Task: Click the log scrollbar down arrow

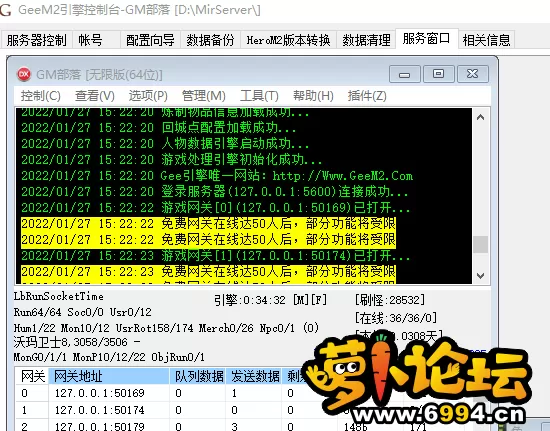Action: click(481, 276)
